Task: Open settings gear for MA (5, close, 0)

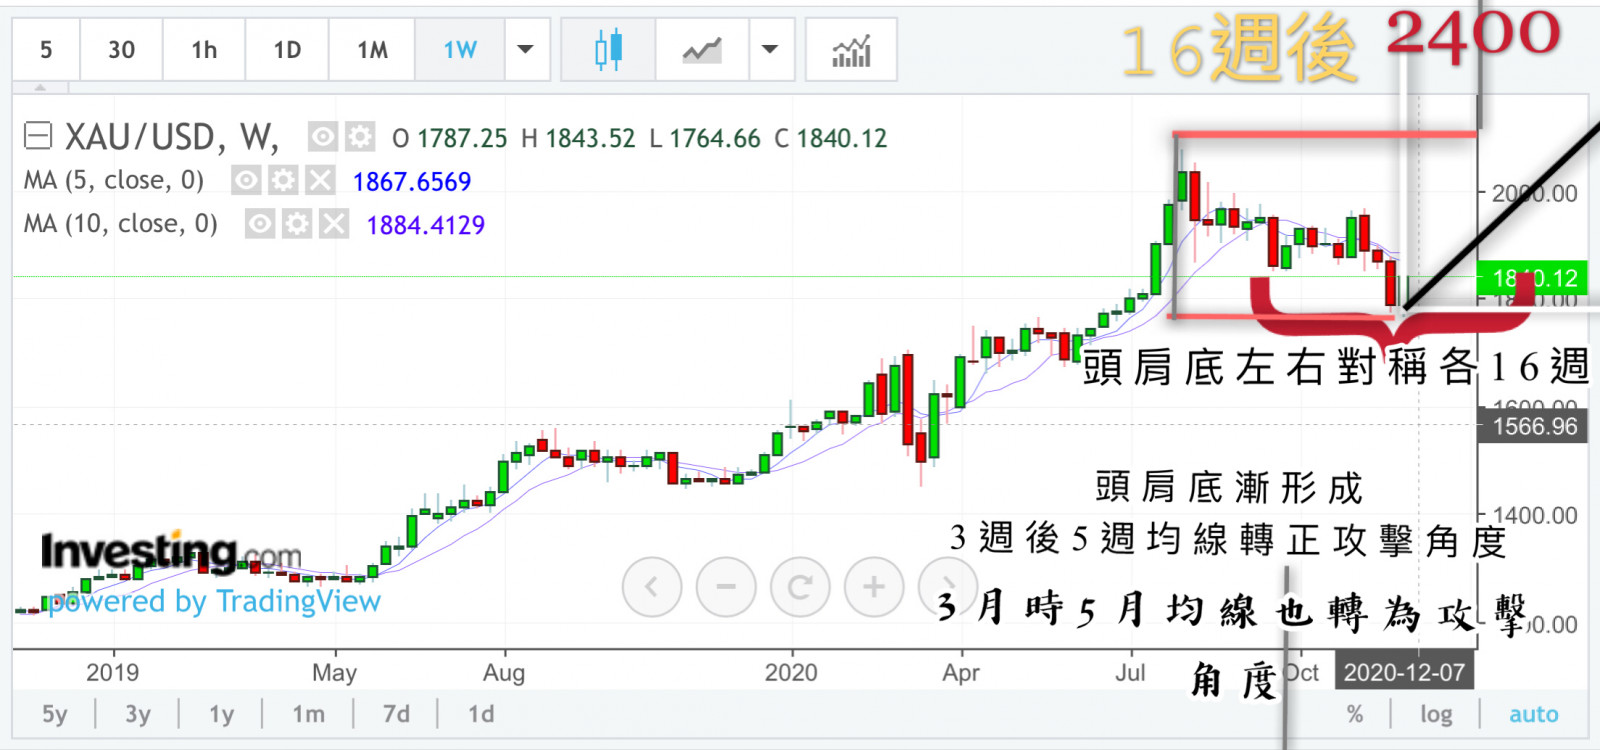Action: tap(283, 180)
